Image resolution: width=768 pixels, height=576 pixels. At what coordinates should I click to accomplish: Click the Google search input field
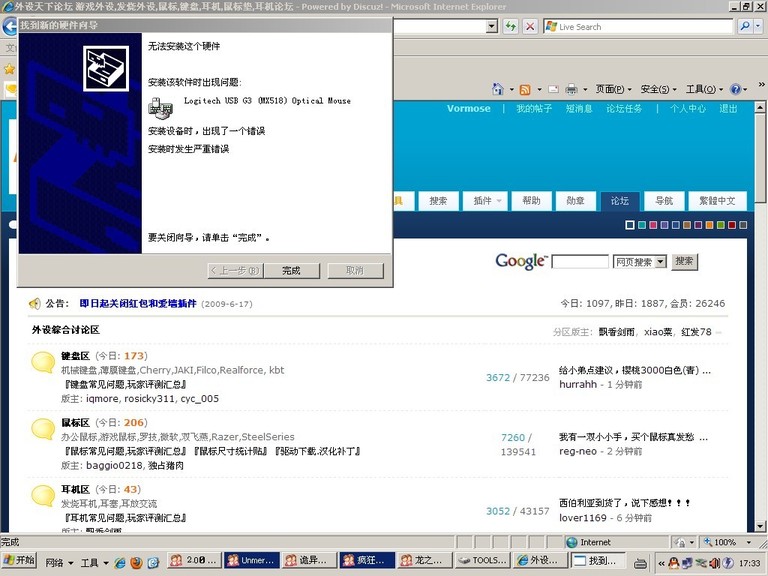(580, 262)
